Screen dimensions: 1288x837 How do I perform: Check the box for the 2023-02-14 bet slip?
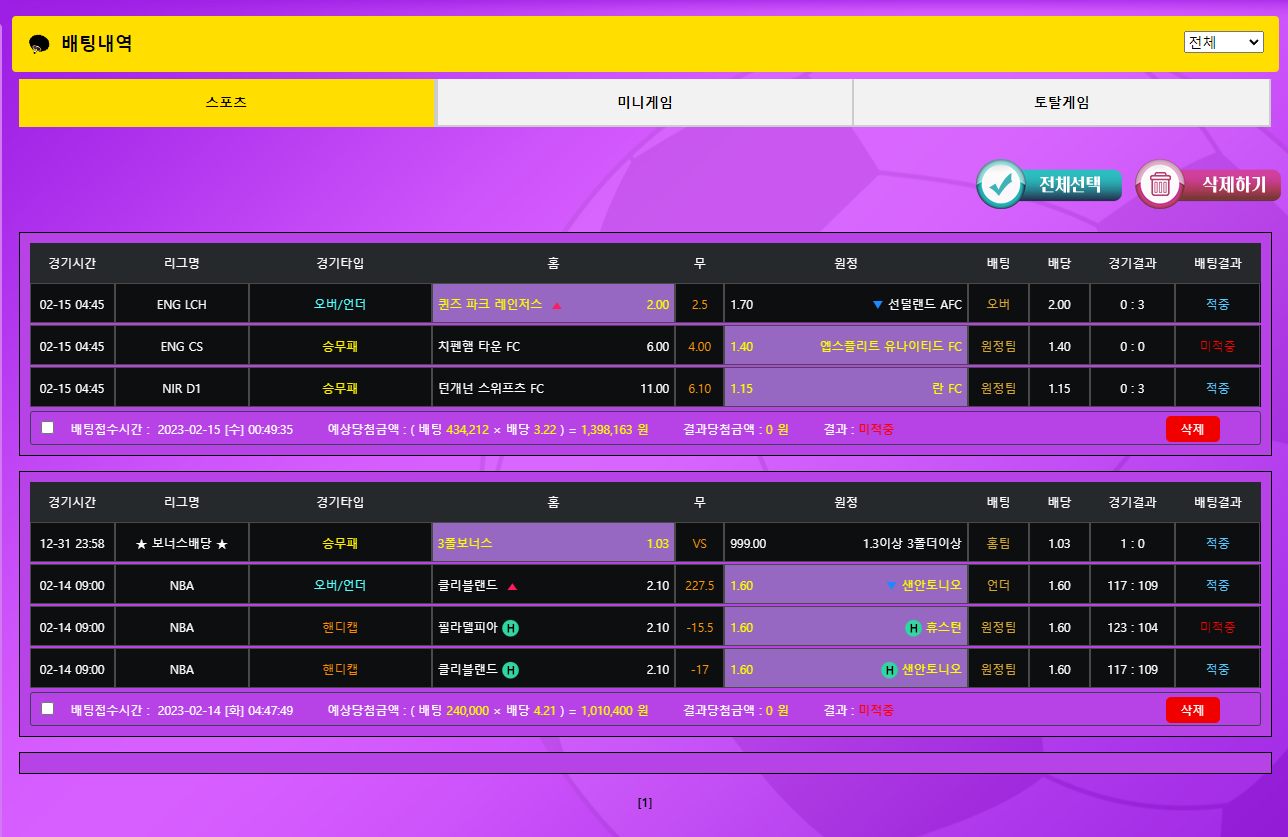click(x=47, y=709)
